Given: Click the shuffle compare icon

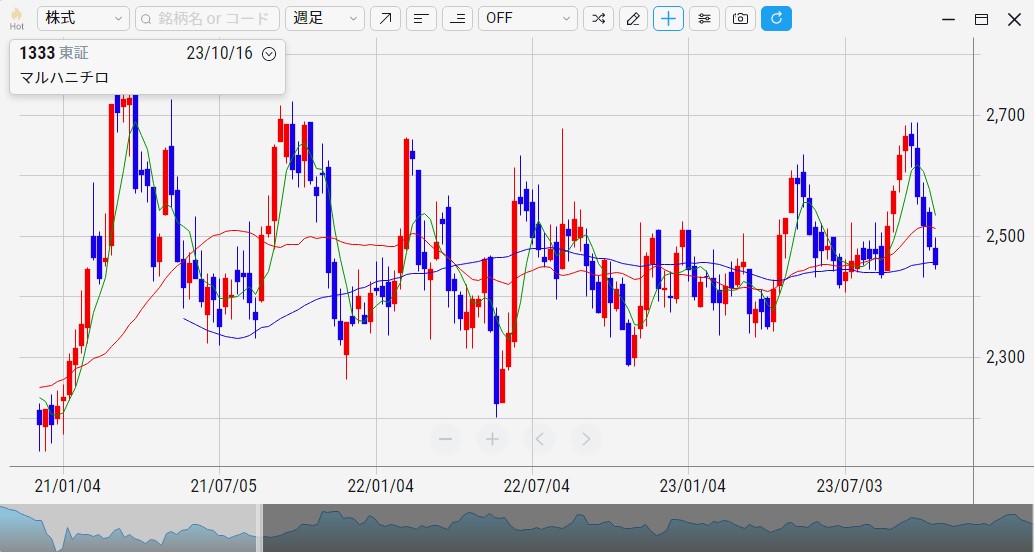Looking at the screenshot, I should tap(598, 19).
